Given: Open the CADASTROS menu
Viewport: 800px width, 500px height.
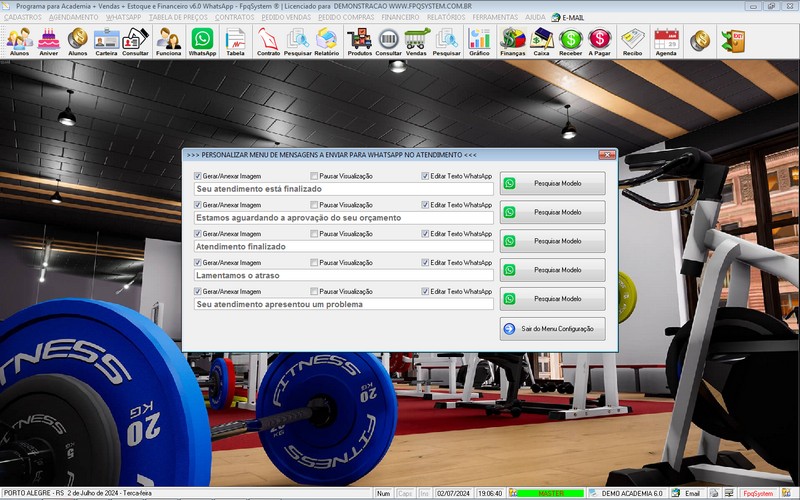Looking at the screenshot, I should click(22, 17).
